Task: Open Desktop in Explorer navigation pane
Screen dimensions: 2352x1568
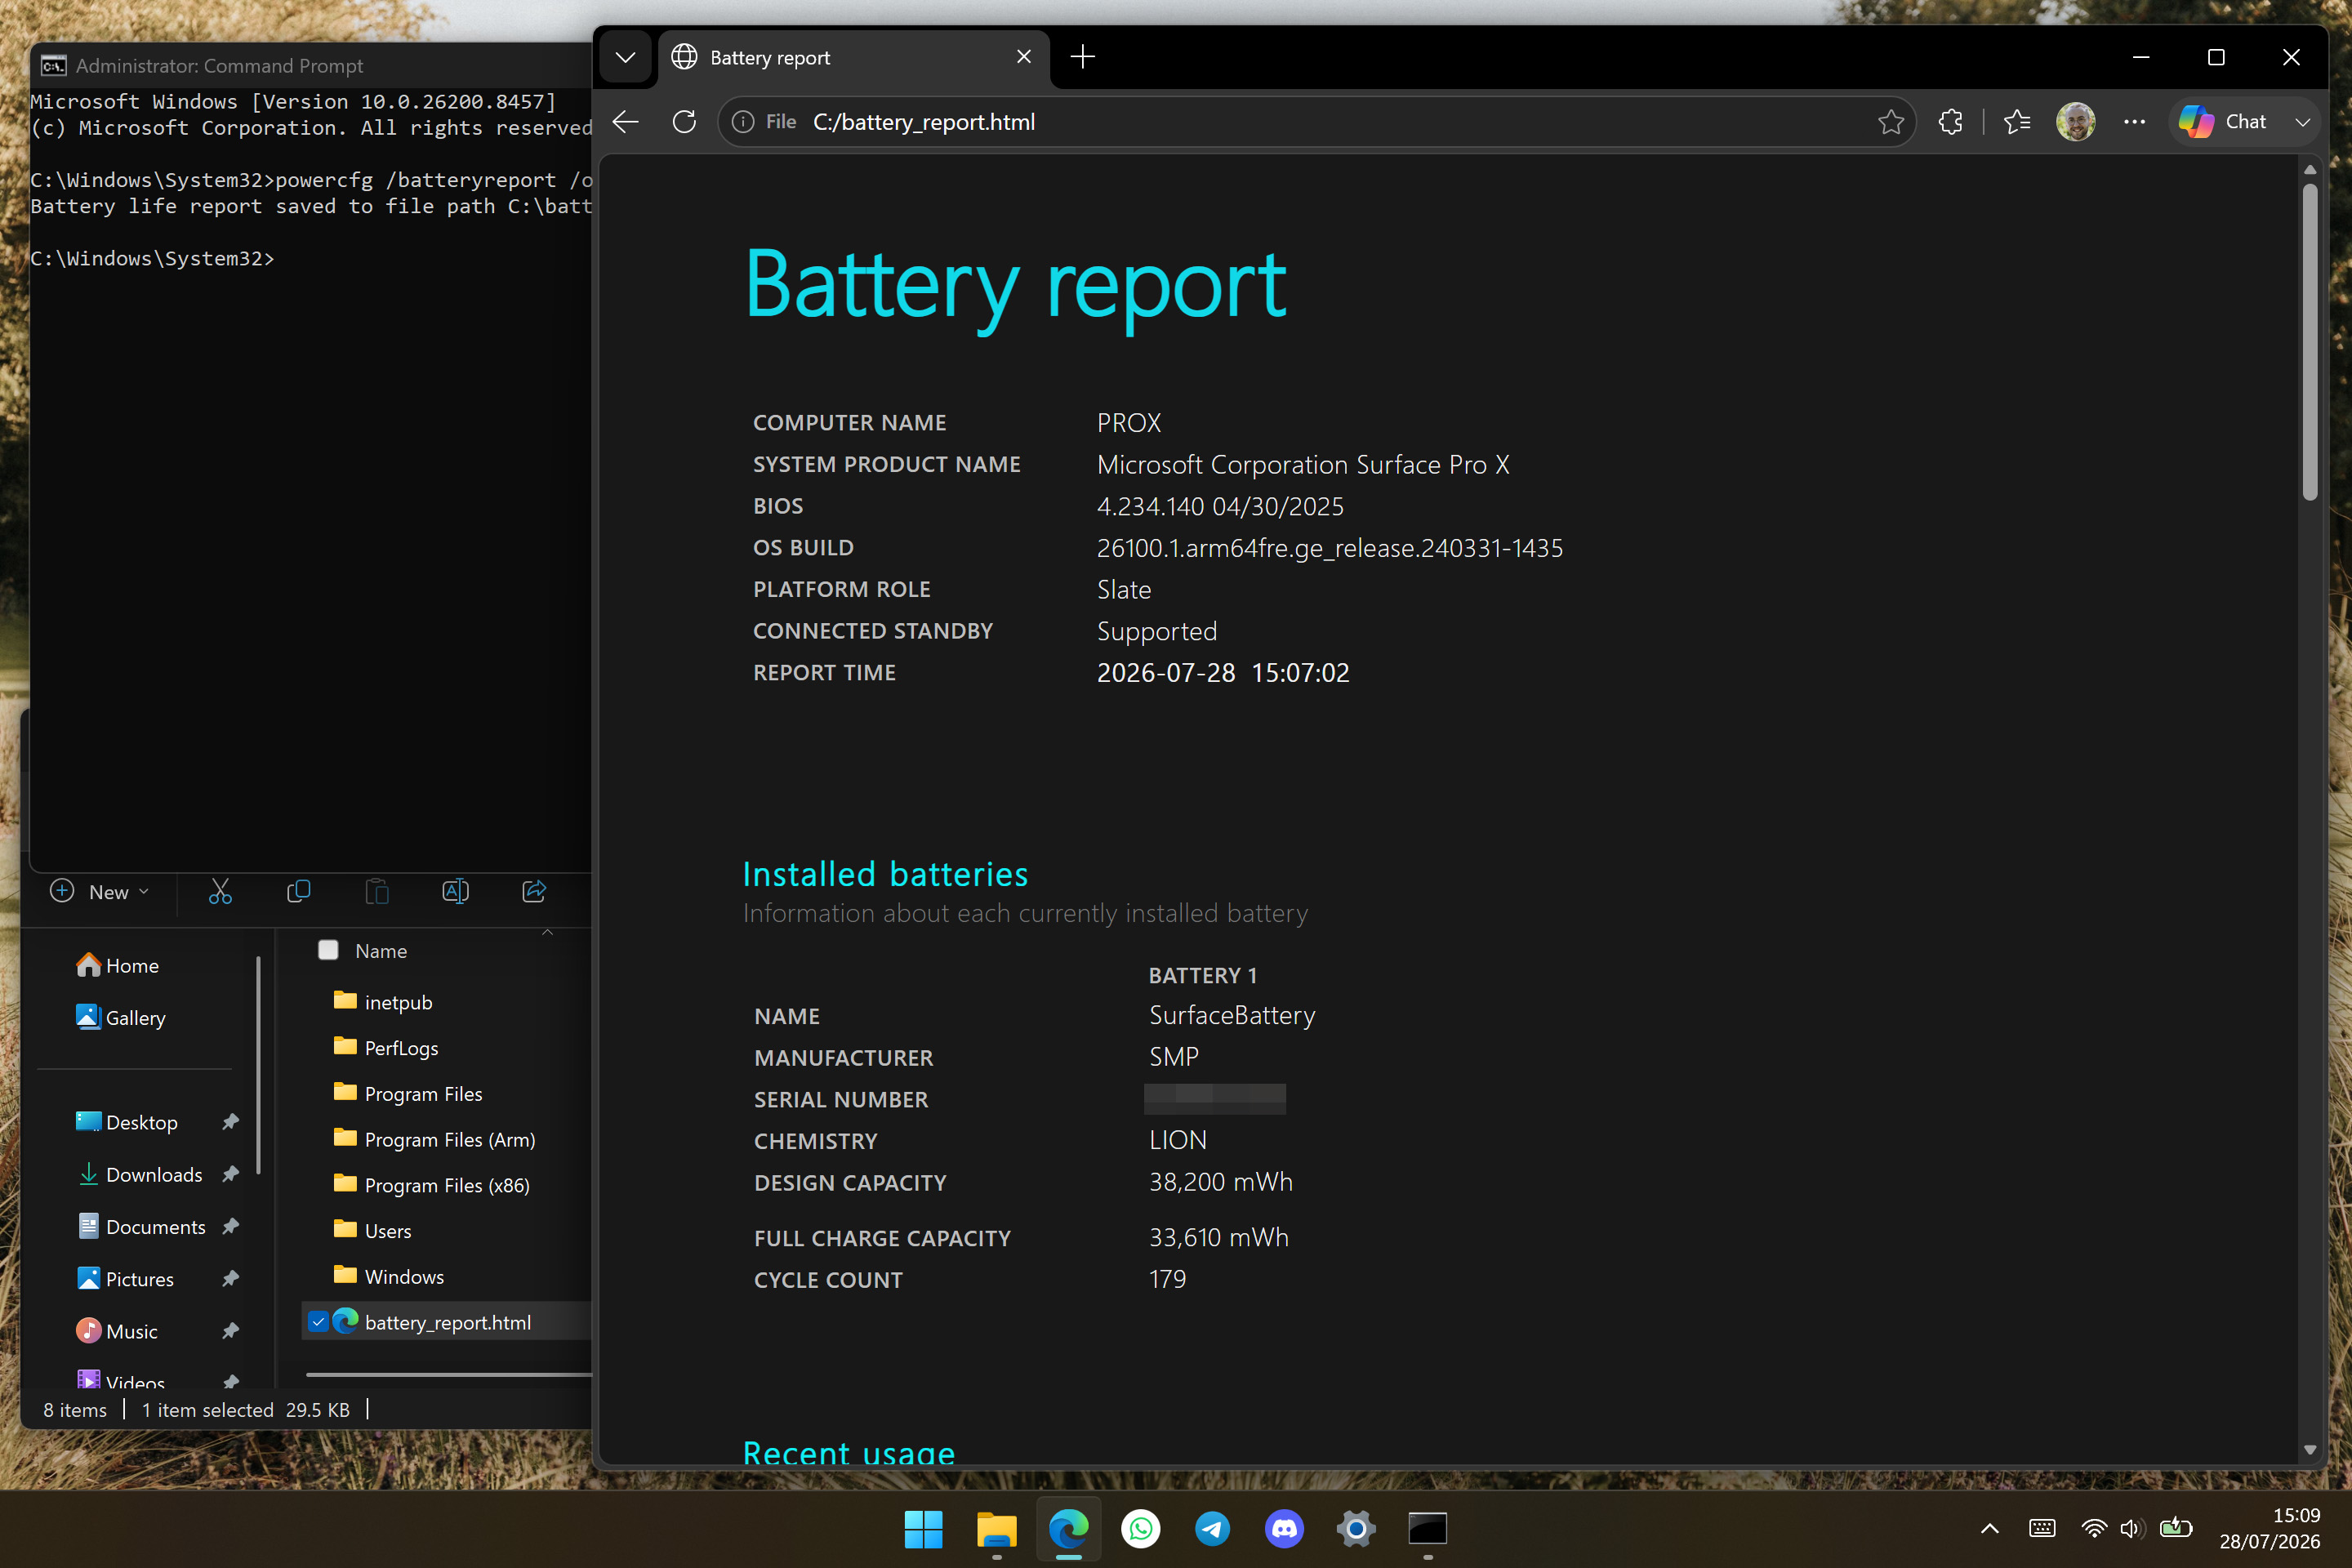Action: (127, 1122)
